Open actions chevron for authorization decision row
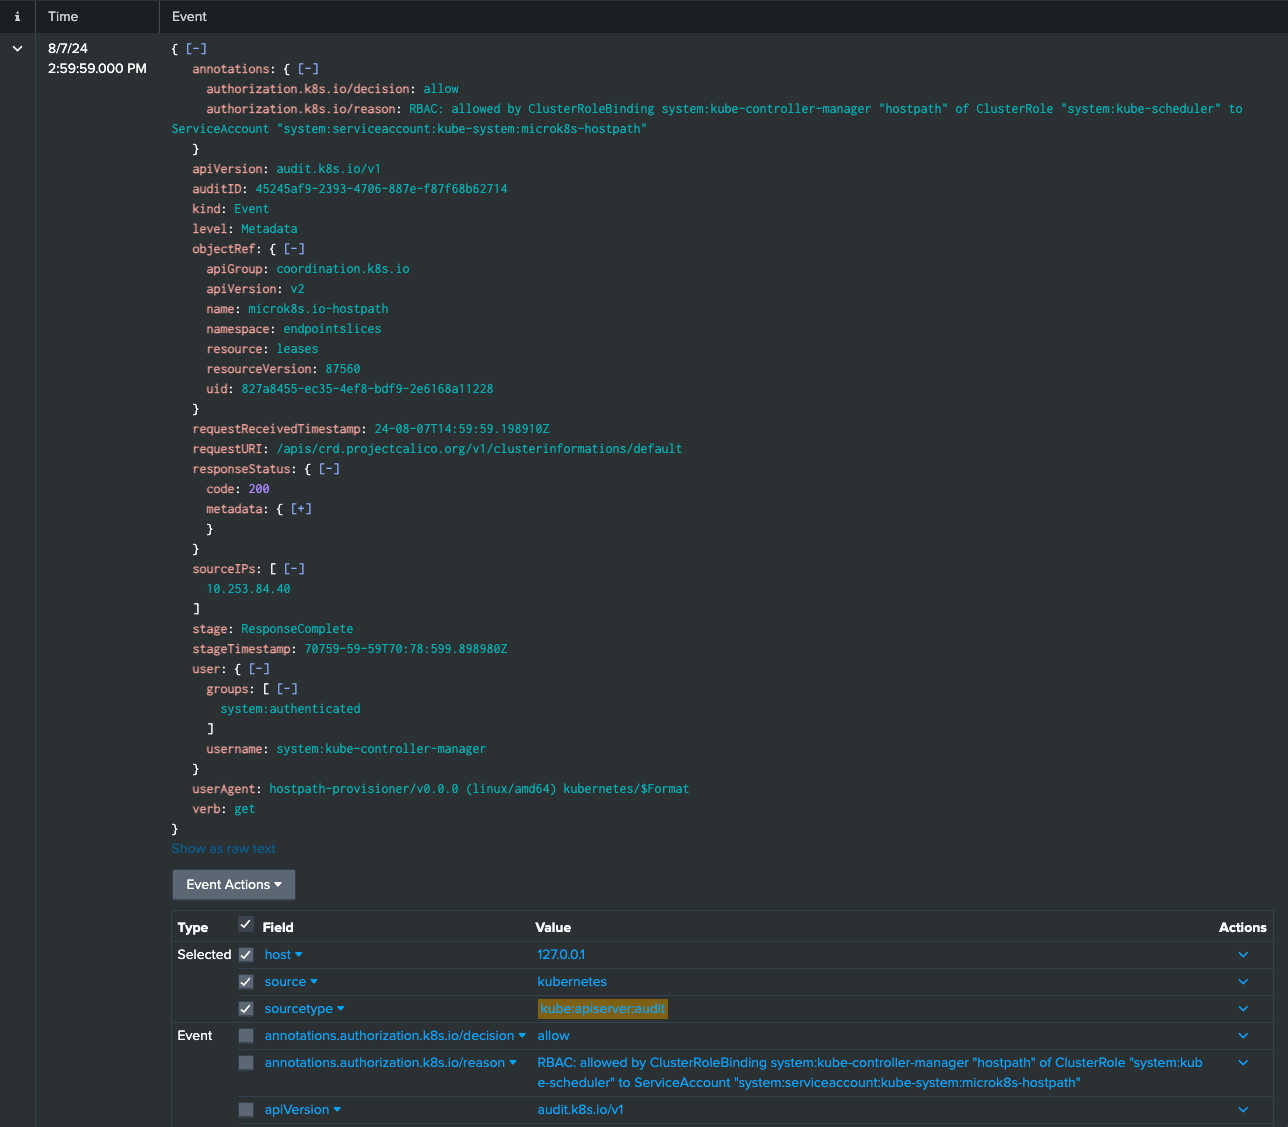This screenshot has height=1127, width=1288. [1243, 1036]
